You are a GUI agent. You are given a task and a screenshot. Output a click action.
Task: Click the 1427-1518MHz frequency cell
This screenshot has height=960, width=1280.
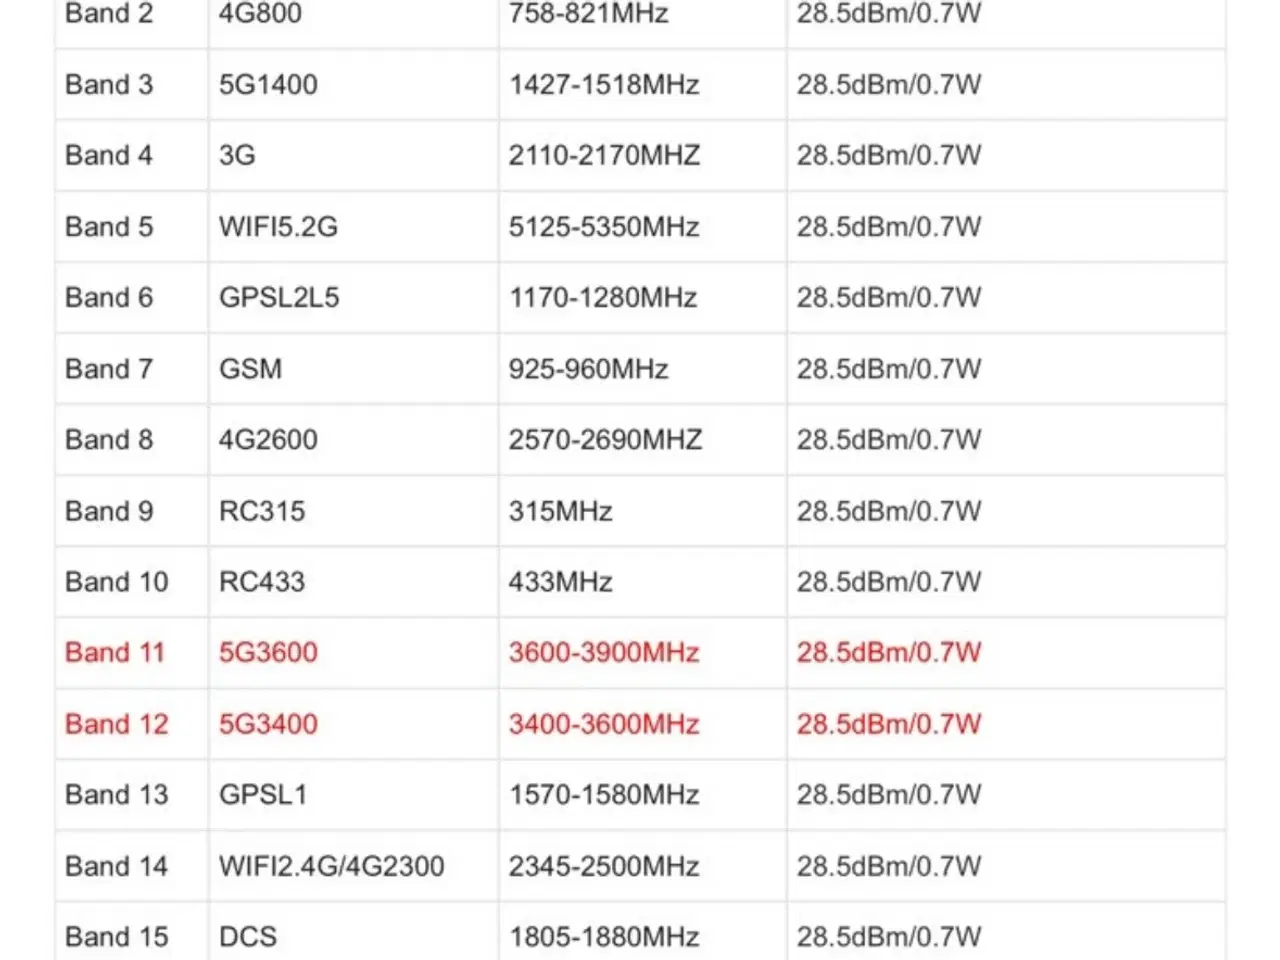[x=603, y=85]
